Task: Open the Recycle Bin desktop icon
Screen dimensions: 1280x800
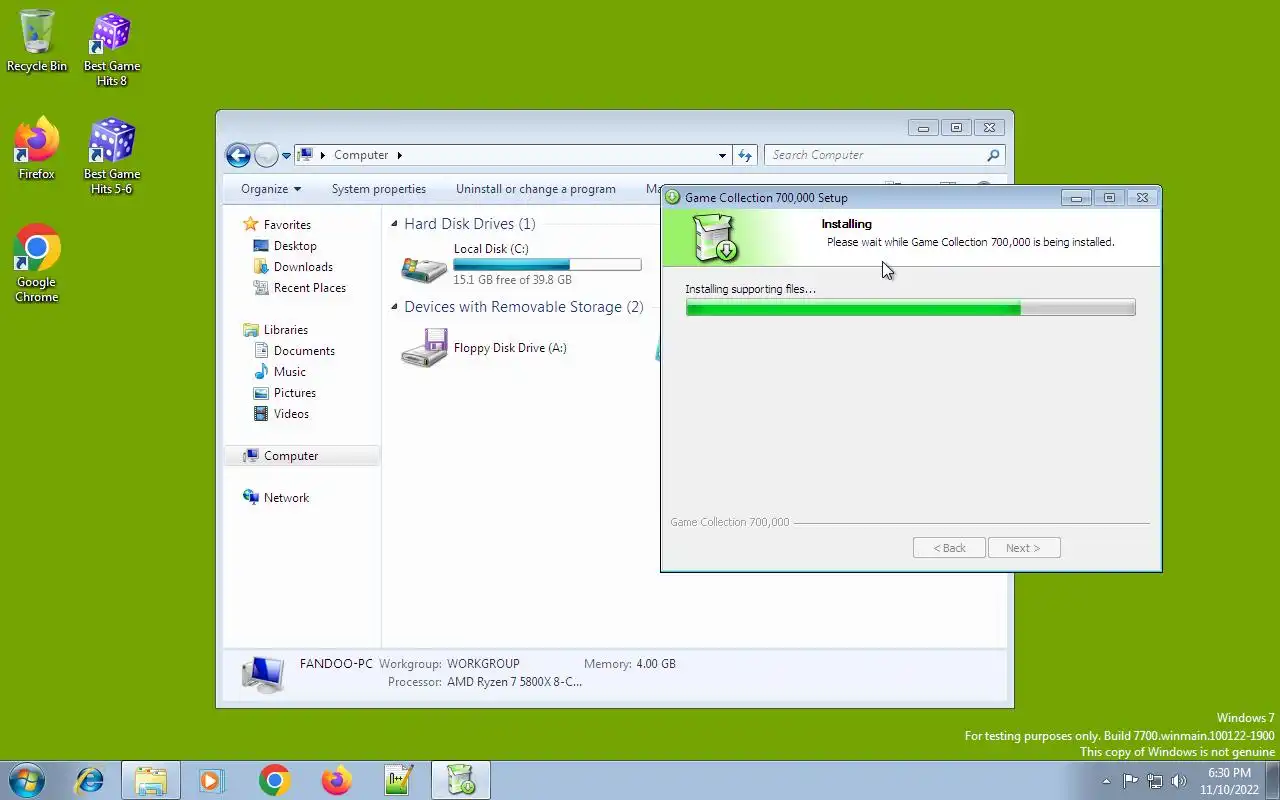Action: coord(37,42)
